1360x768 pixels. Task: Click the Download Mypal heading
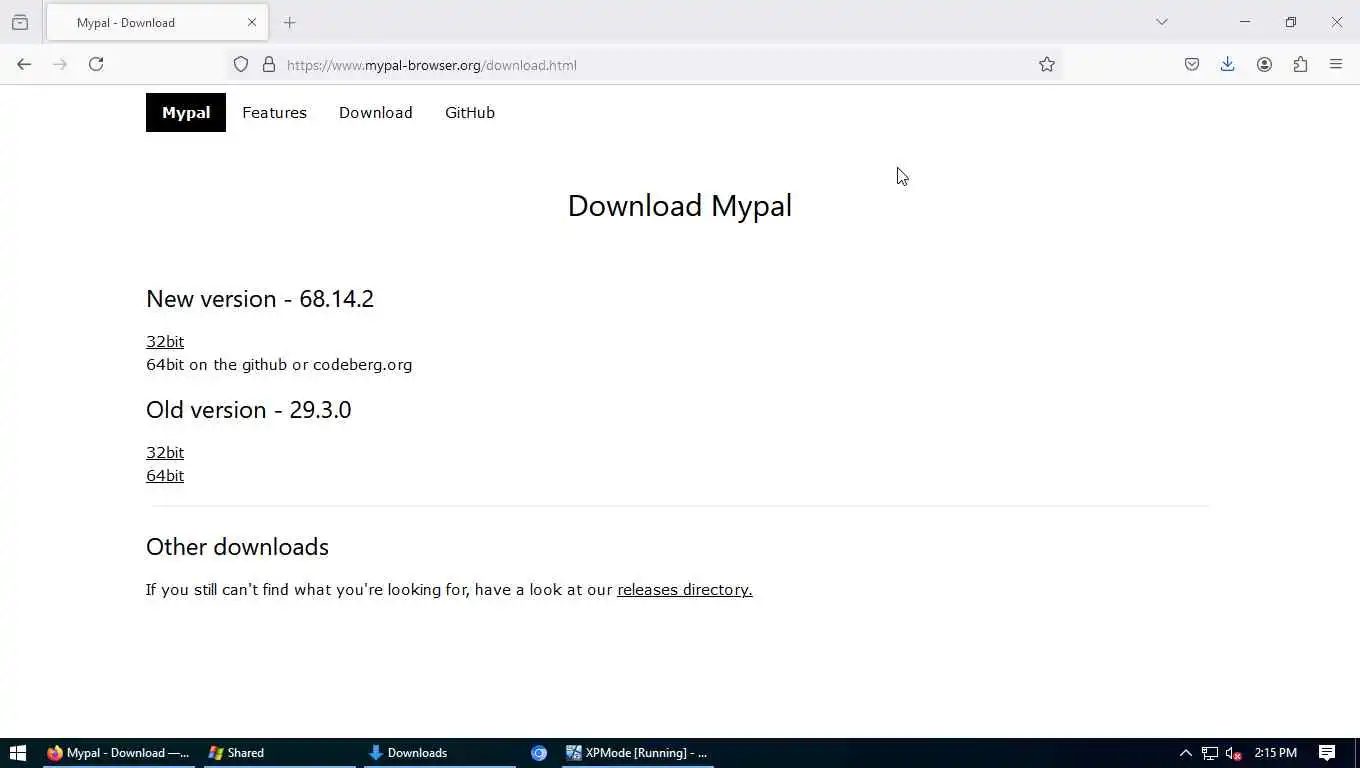(680, 206)
